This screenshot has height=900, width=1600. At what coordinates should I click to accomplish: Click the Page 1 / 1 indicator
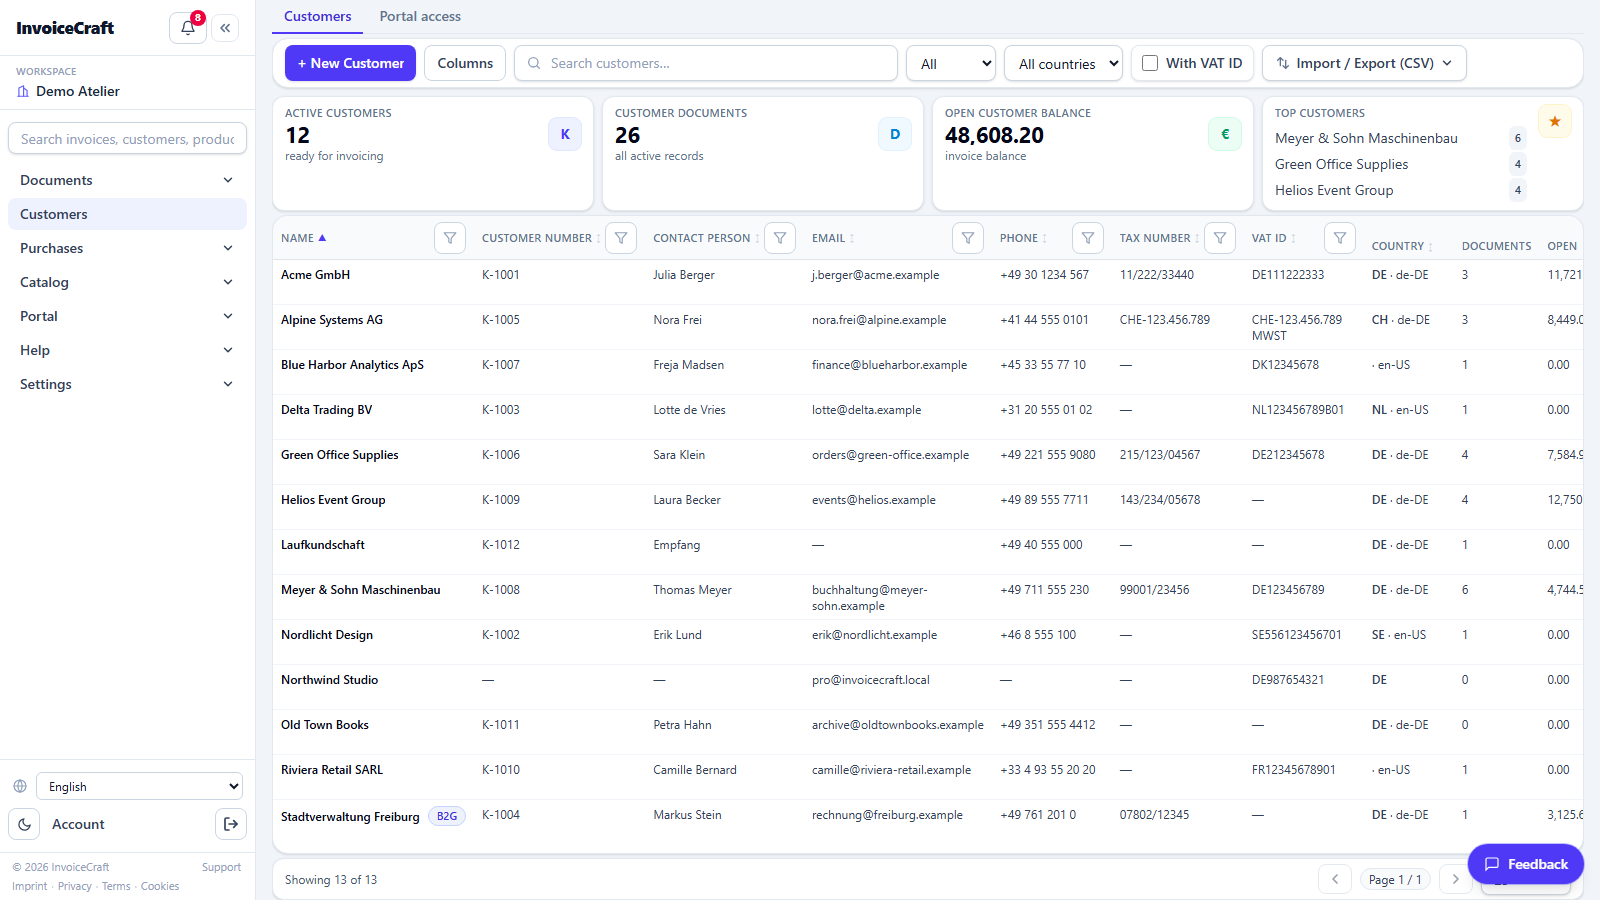coord(1395,879)
